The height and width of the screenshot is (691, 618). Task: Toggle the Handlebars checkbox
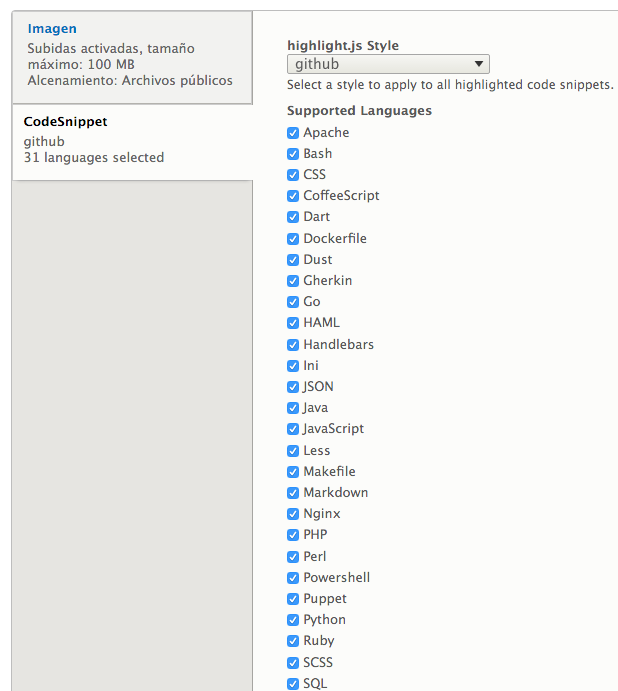[x=293, y=345]
